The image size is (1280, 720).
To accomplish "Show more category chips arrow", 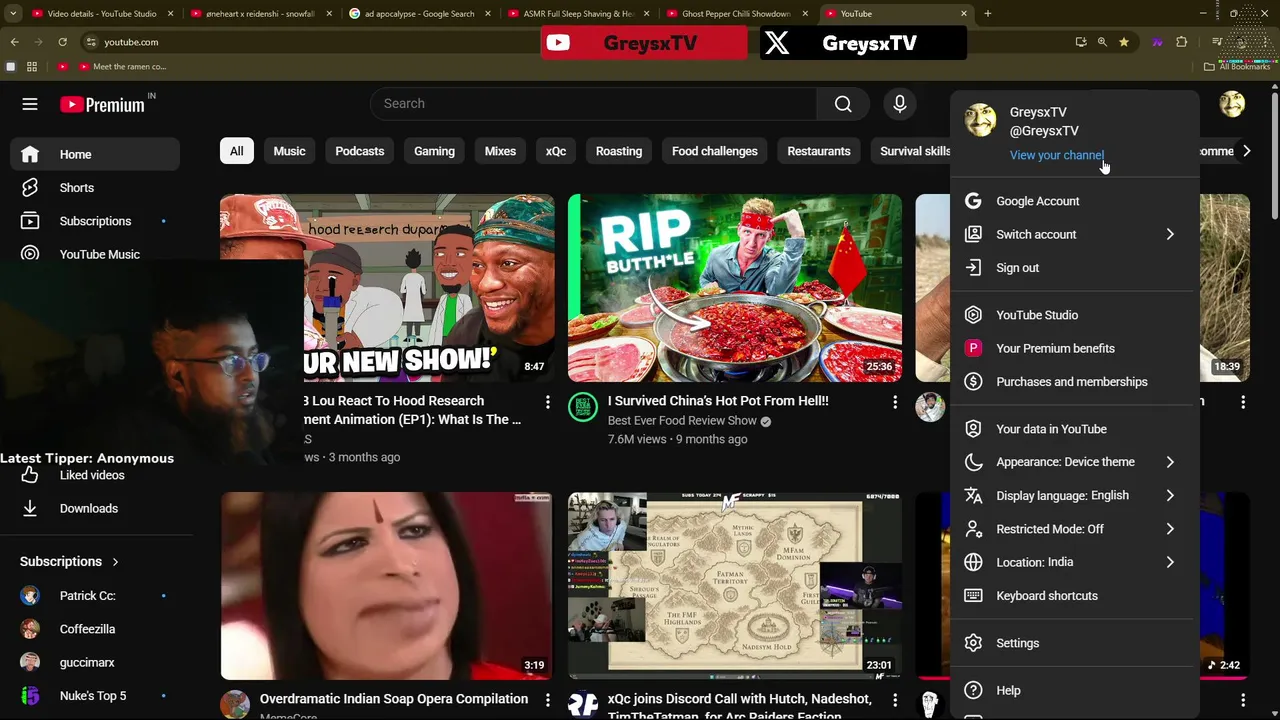I will [1246, 151].
